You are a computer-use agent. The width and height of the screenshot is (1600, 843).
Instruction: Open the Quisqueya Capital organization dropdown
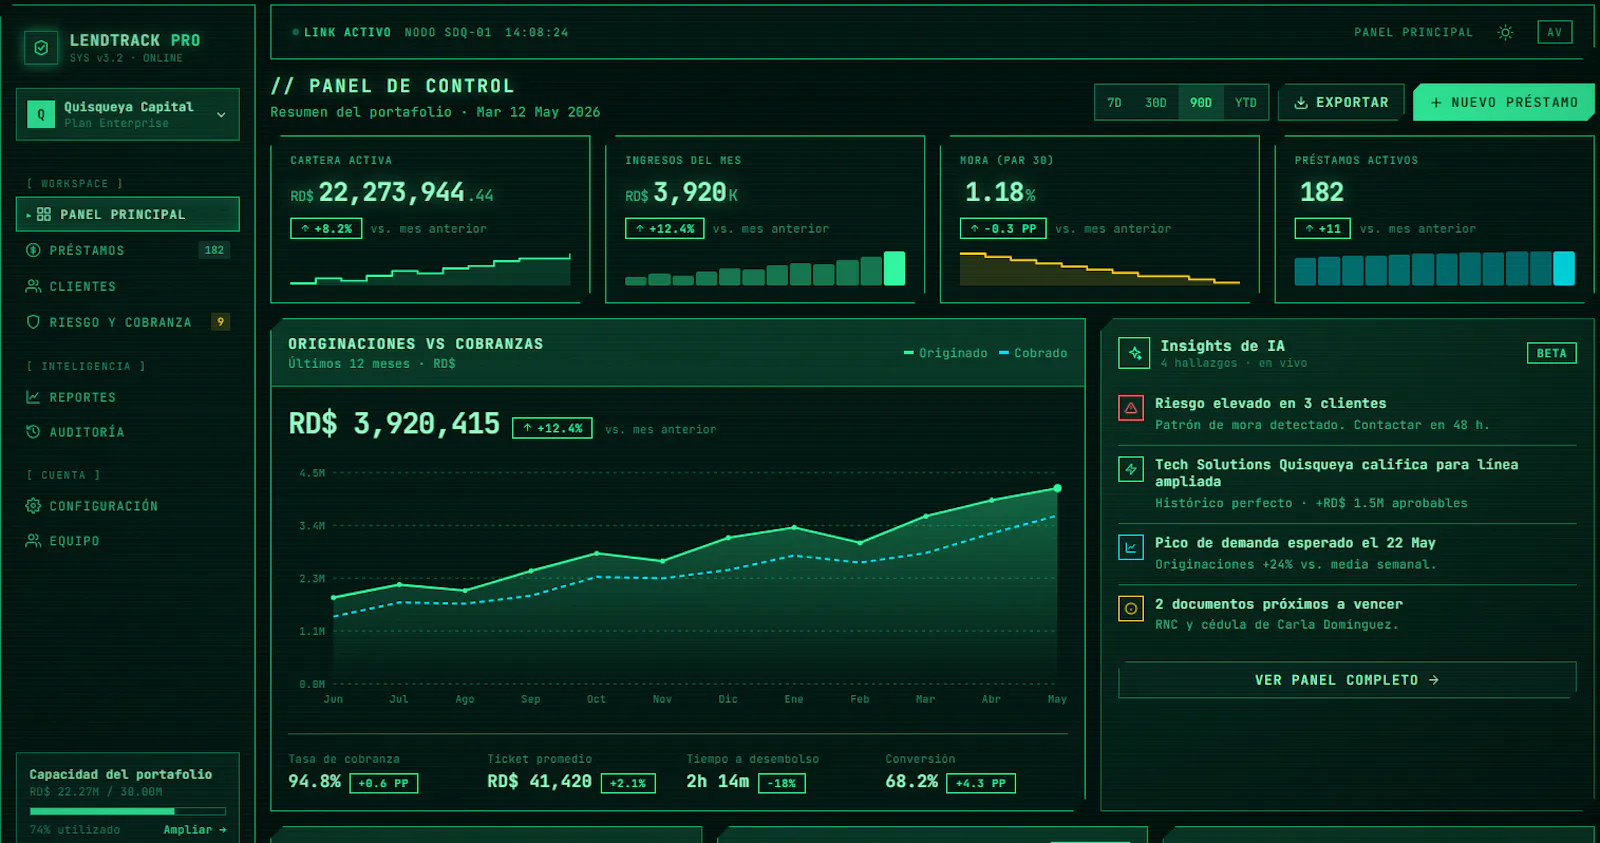[x=128, y=114]
